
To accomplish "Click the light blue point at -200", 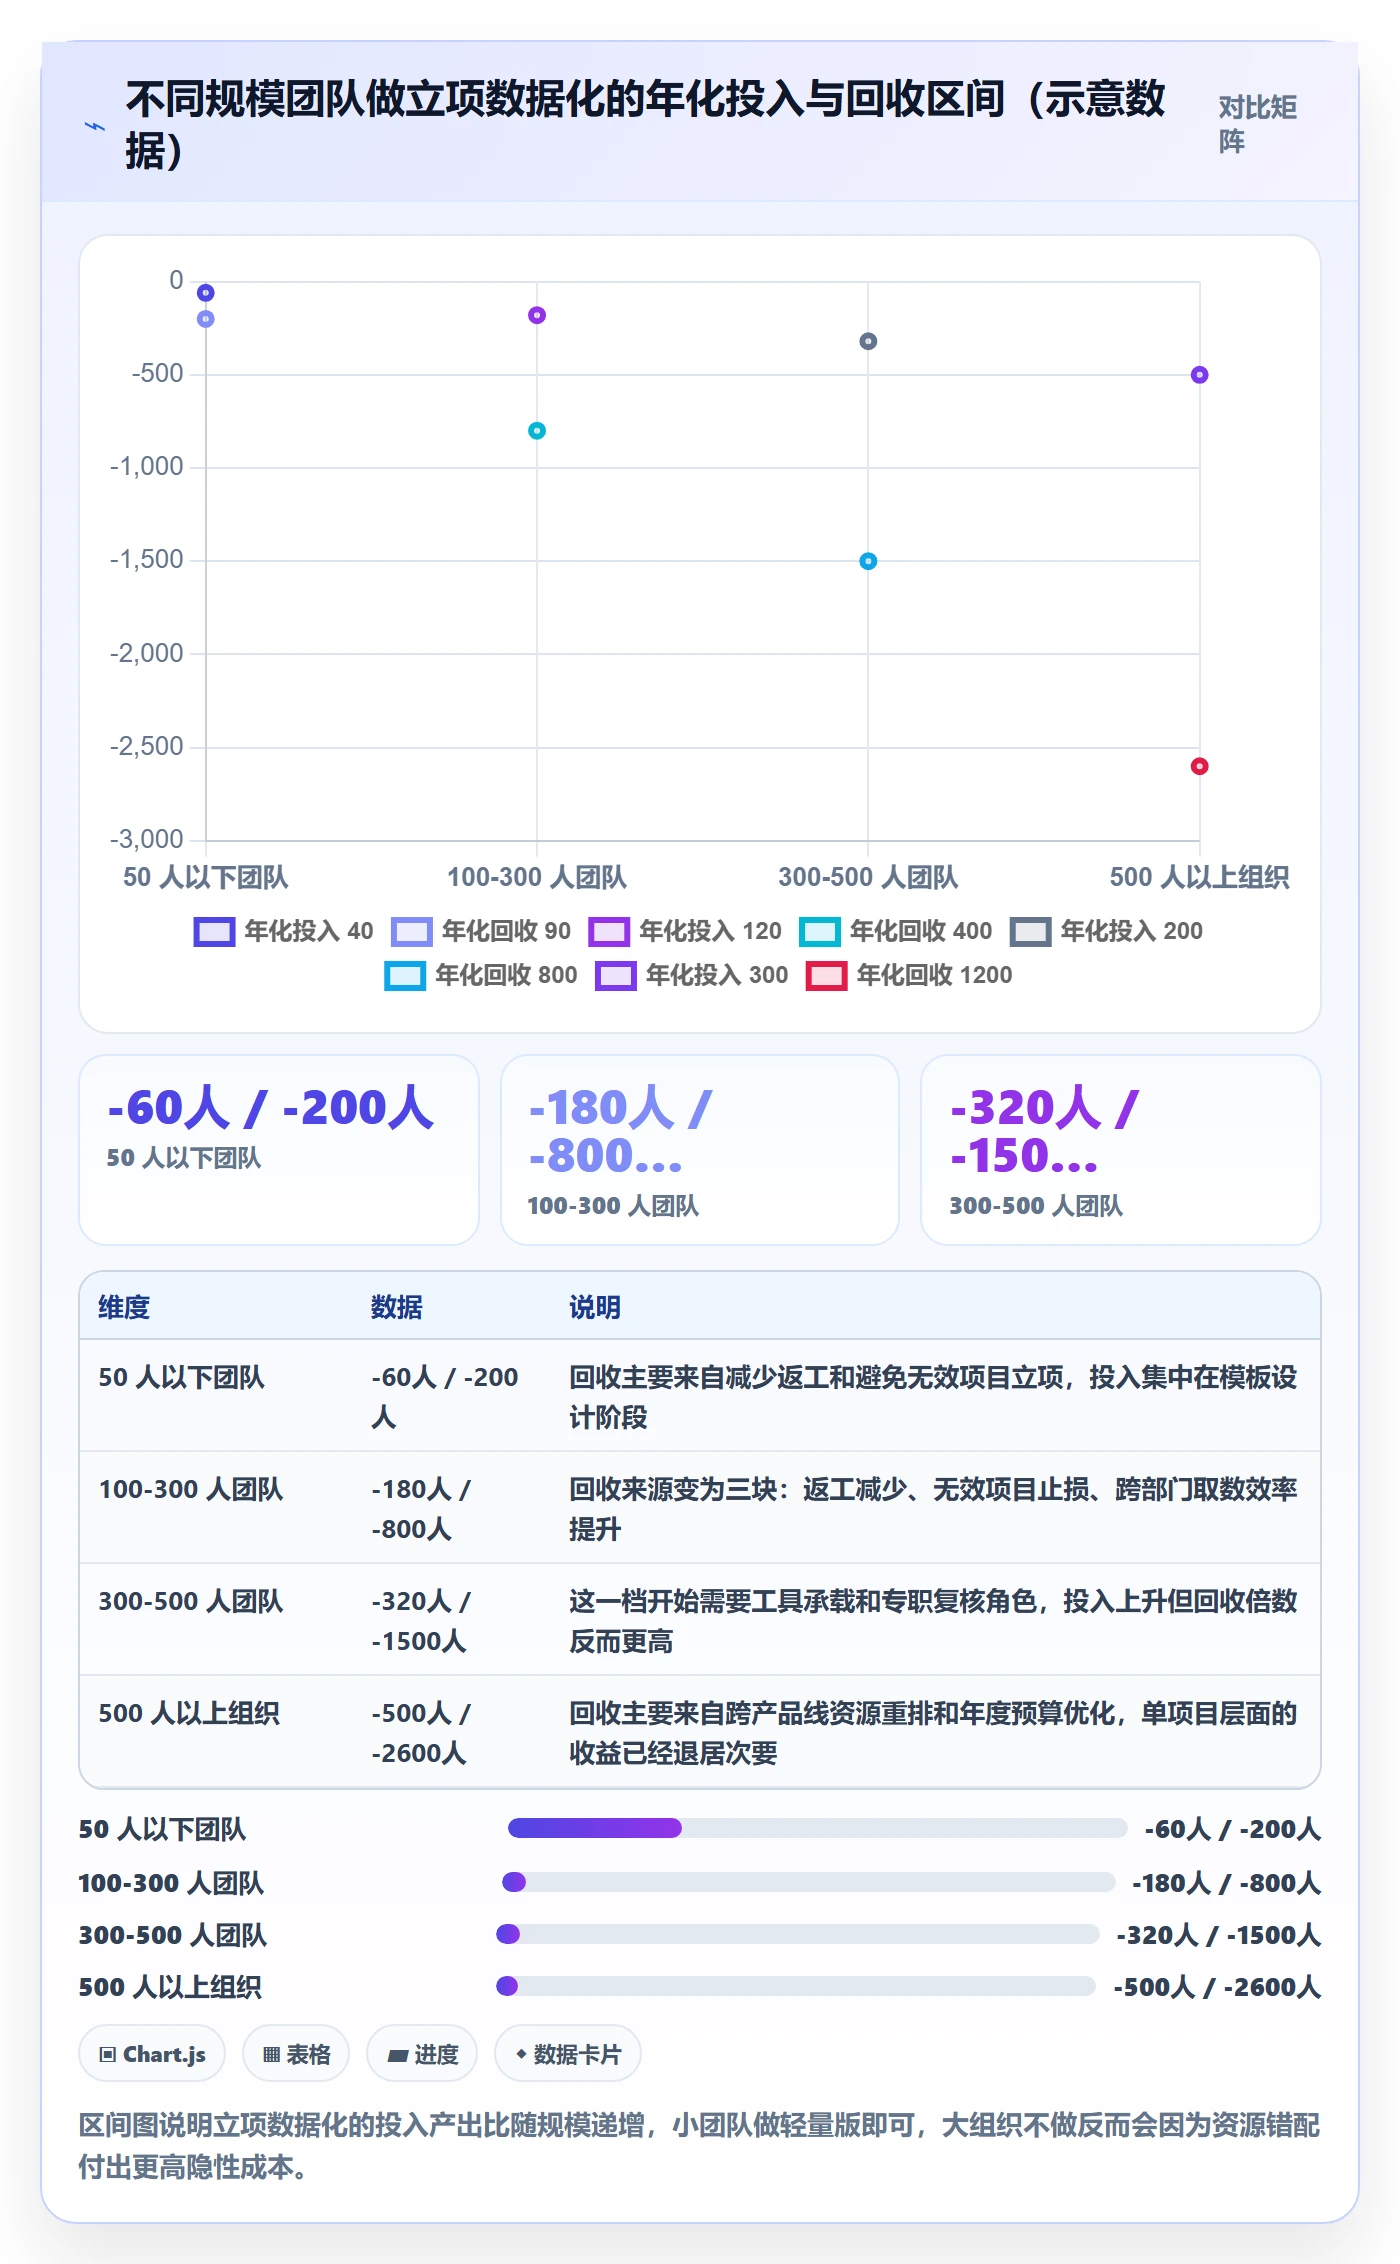I will 206,319.
